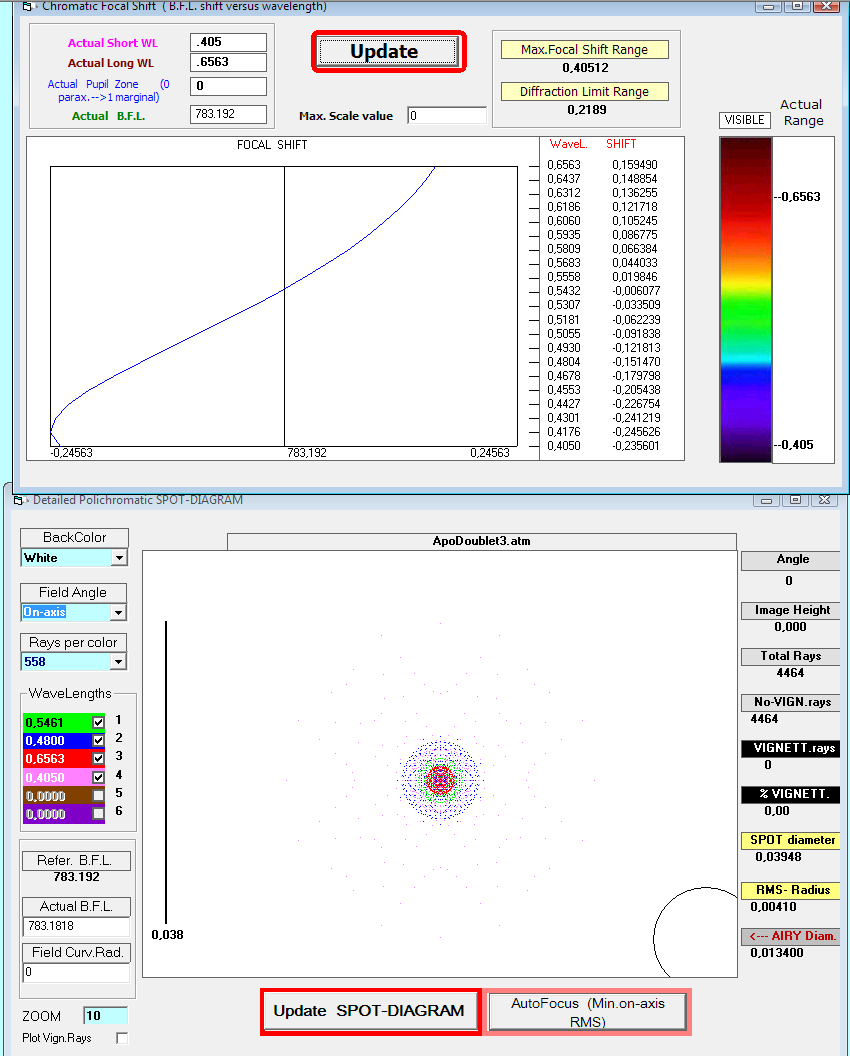850x1056 pixels.
Task: Click the ApoDoublet3.atm title tab
Action: click(x=482, y=541)
